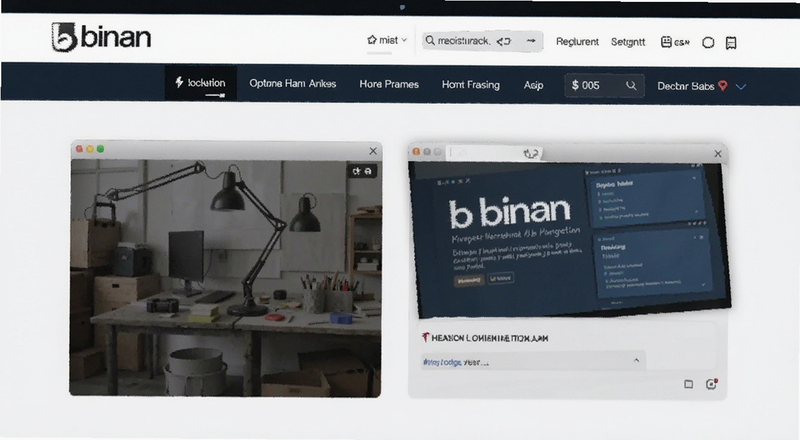This screenshot has height=440, width=800.
Task: Click the icon badge on the desk photo
Action: [362, 172]
